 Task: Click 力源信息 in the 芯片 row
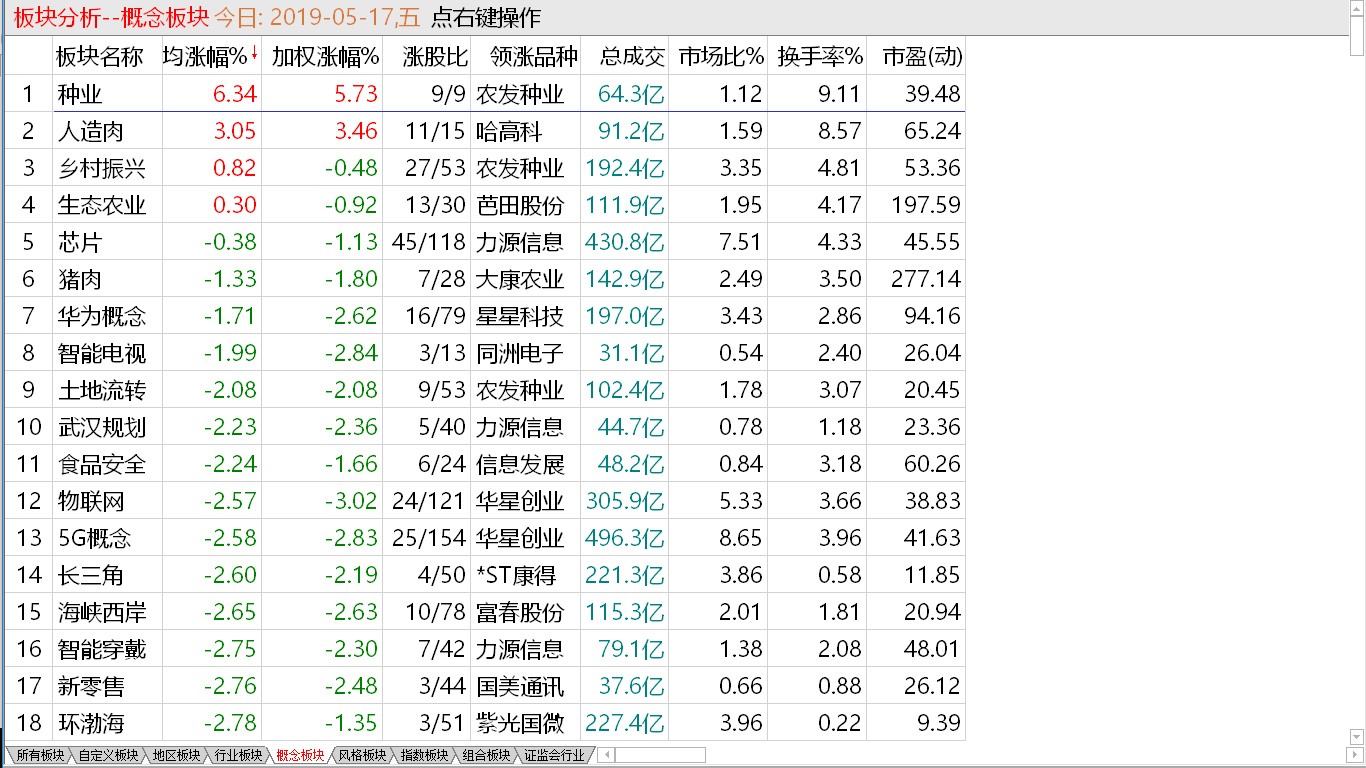point(520,242)
